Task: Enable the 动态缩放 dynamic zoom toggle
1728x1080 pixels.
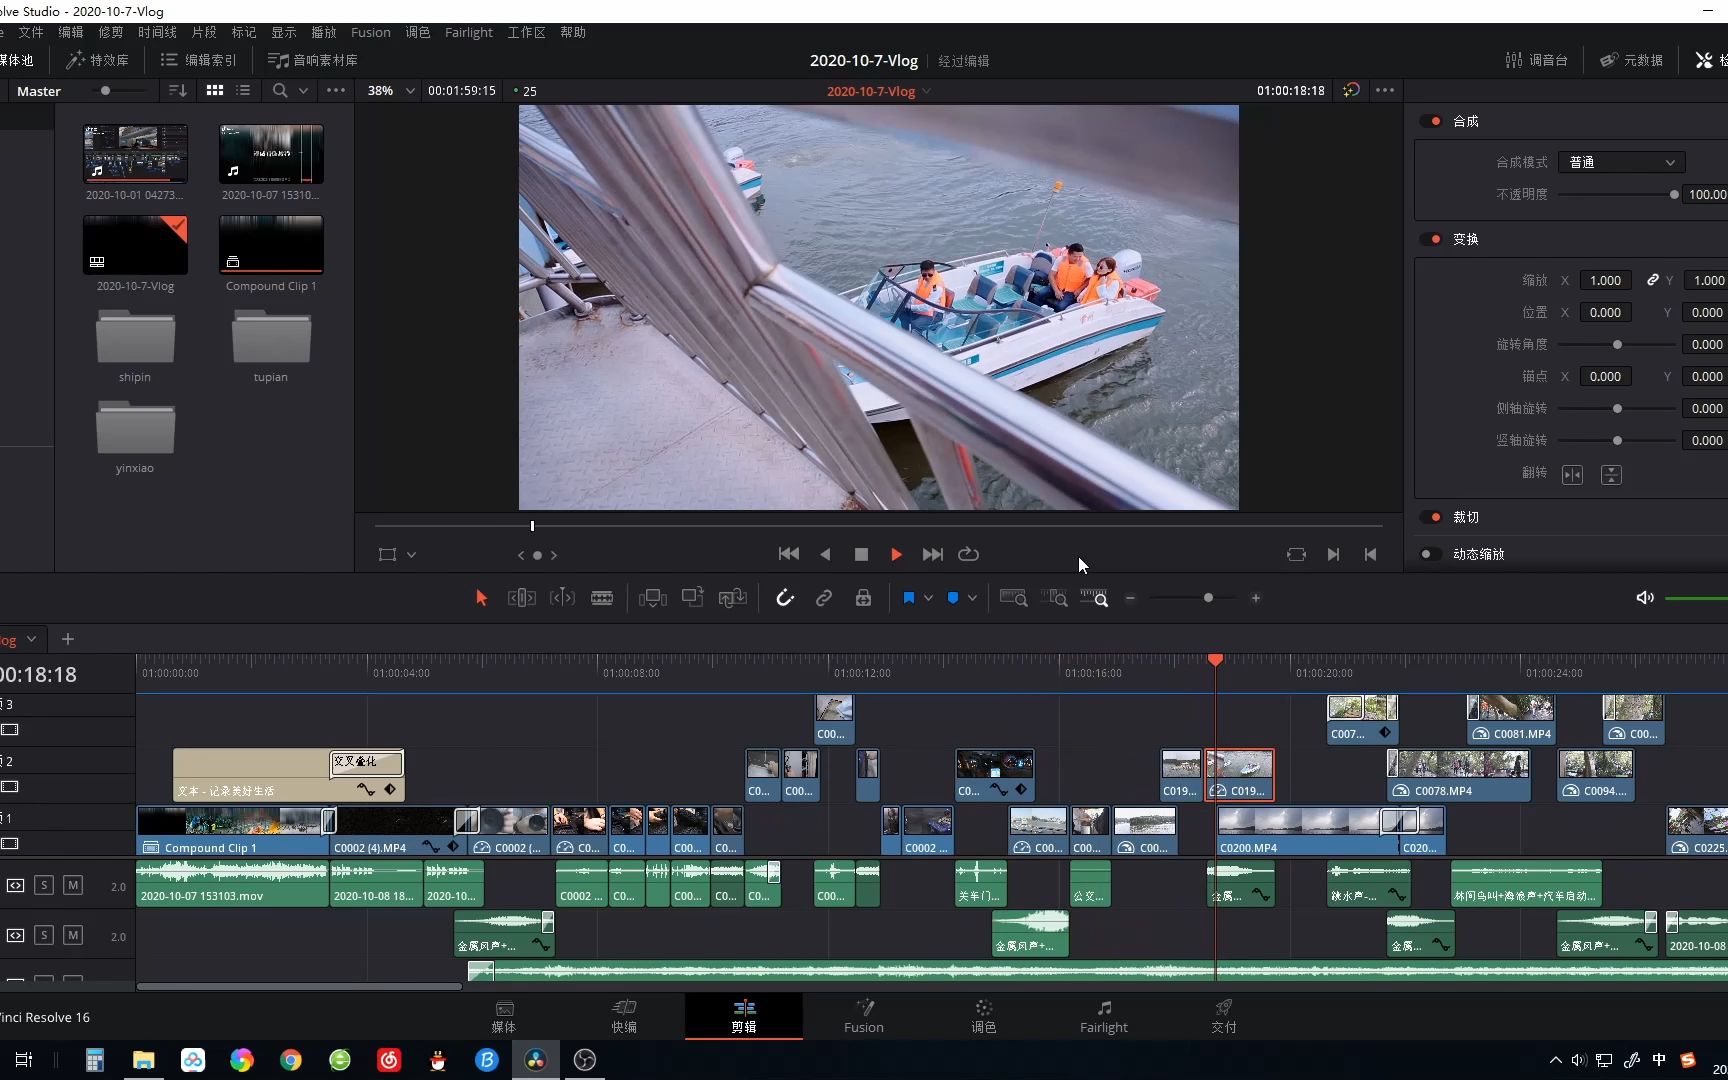Action: click(x=1432, y=554)
